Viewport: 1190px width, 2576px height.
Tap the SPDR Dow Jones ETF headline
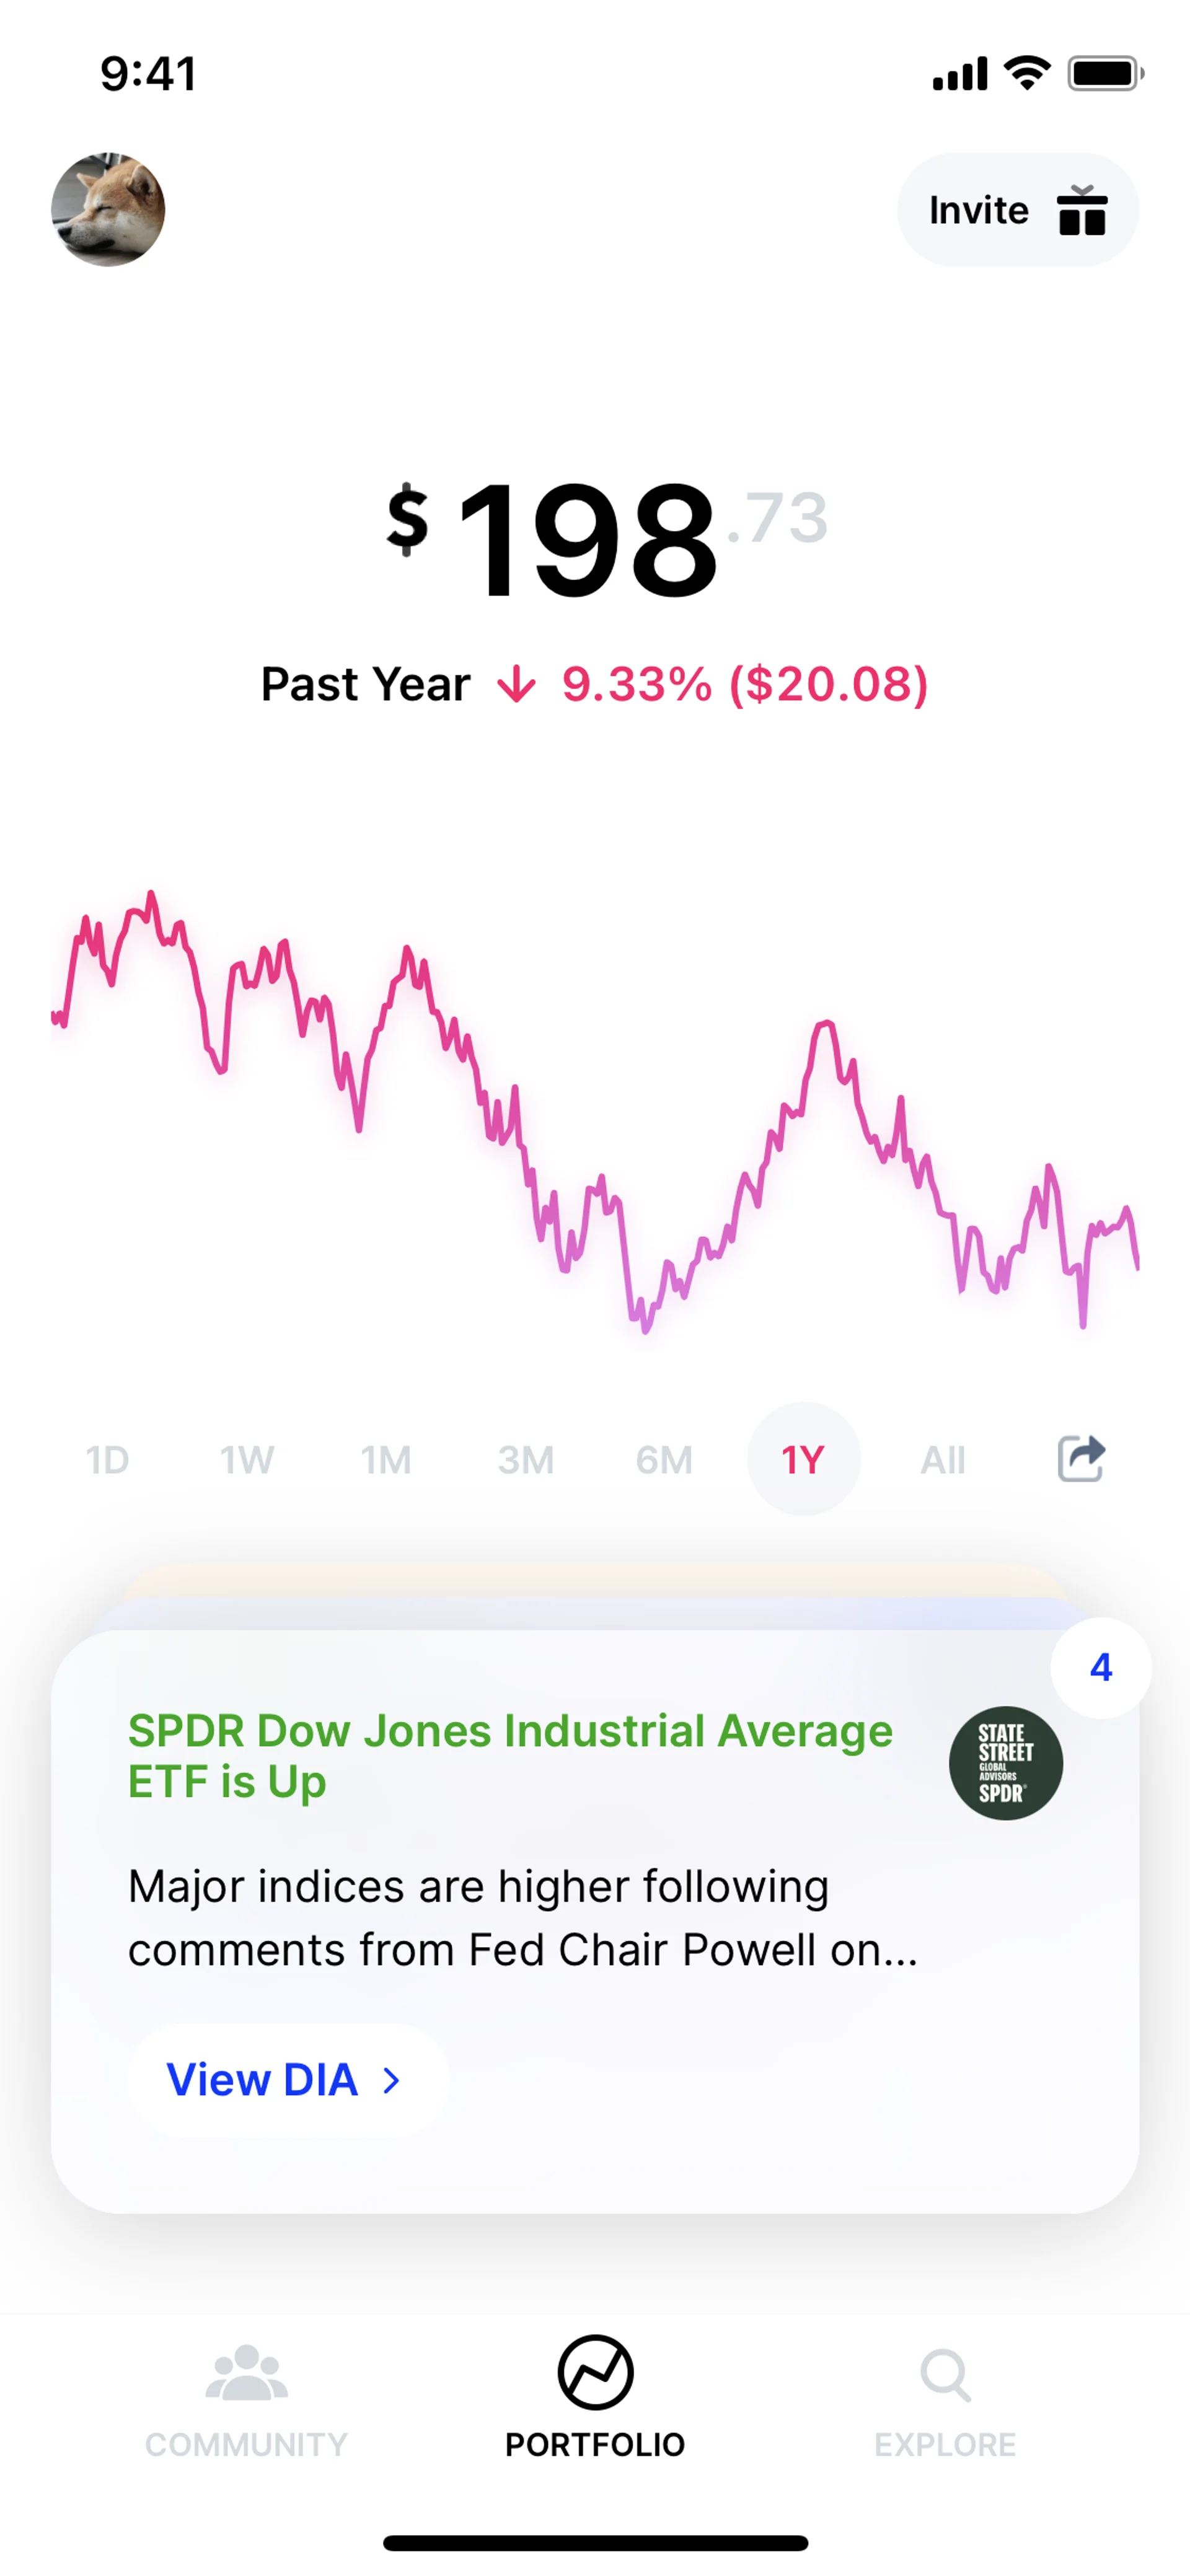pyautogui.click(x=510, y=1756)
